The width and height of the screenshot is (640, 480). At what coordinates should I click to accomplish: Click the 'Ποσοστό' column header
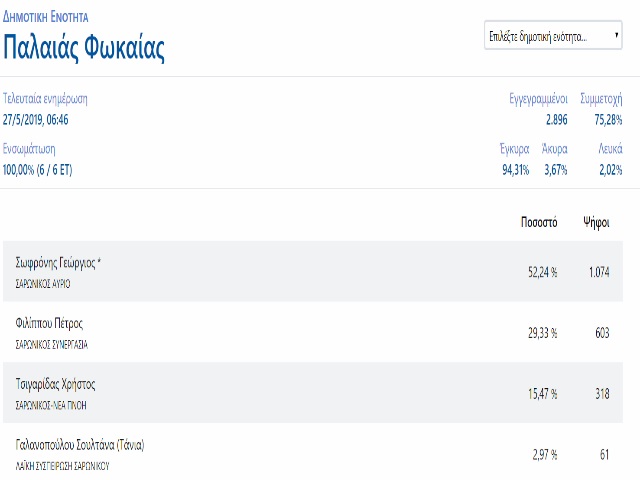(539, 222)
